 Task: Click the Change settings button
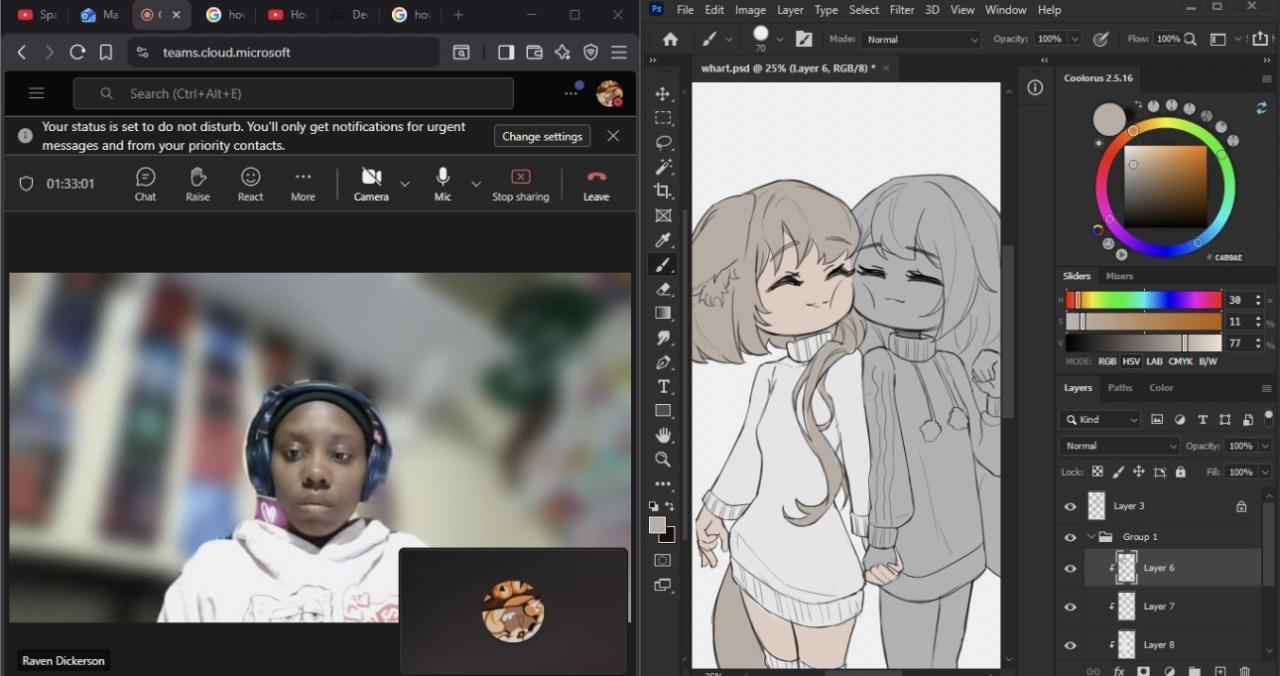coord(542,137)
